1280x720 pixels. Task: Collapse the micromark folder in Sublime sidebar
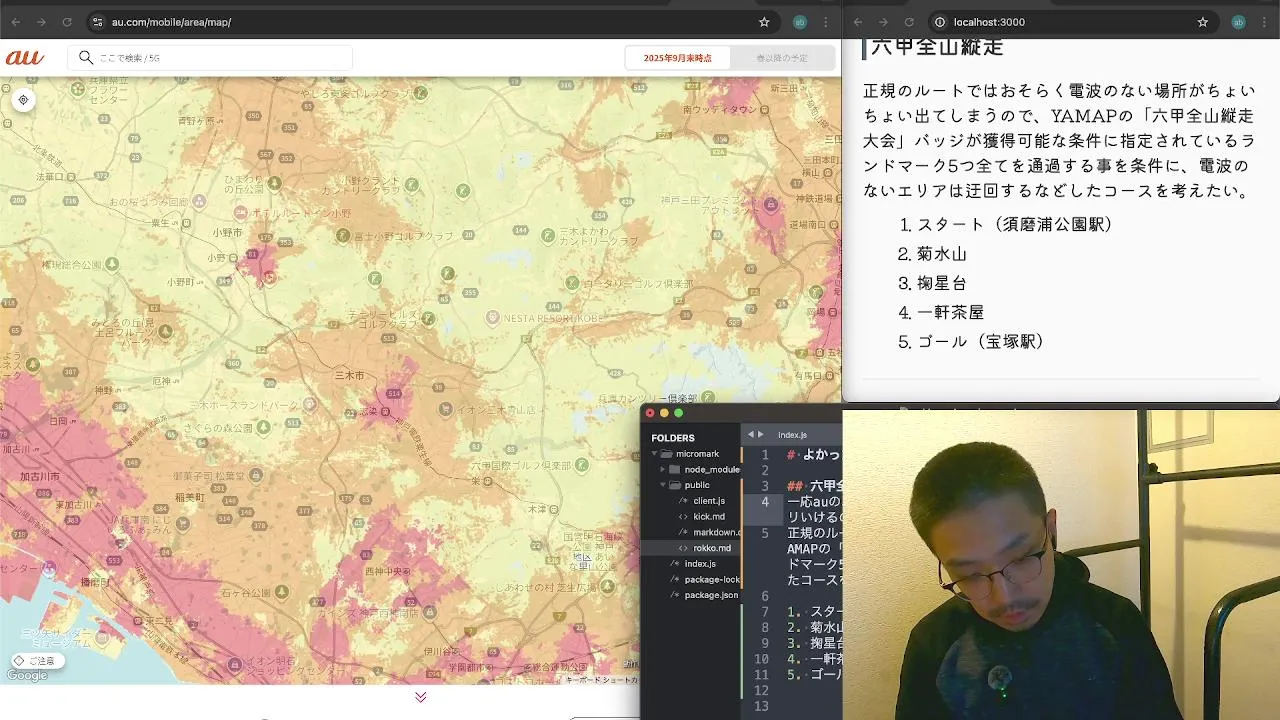coord(654,454)
